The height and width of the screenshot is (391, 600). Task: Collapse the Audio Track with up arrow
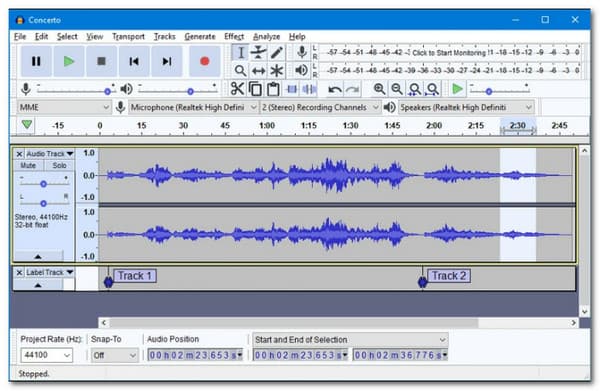38,256
